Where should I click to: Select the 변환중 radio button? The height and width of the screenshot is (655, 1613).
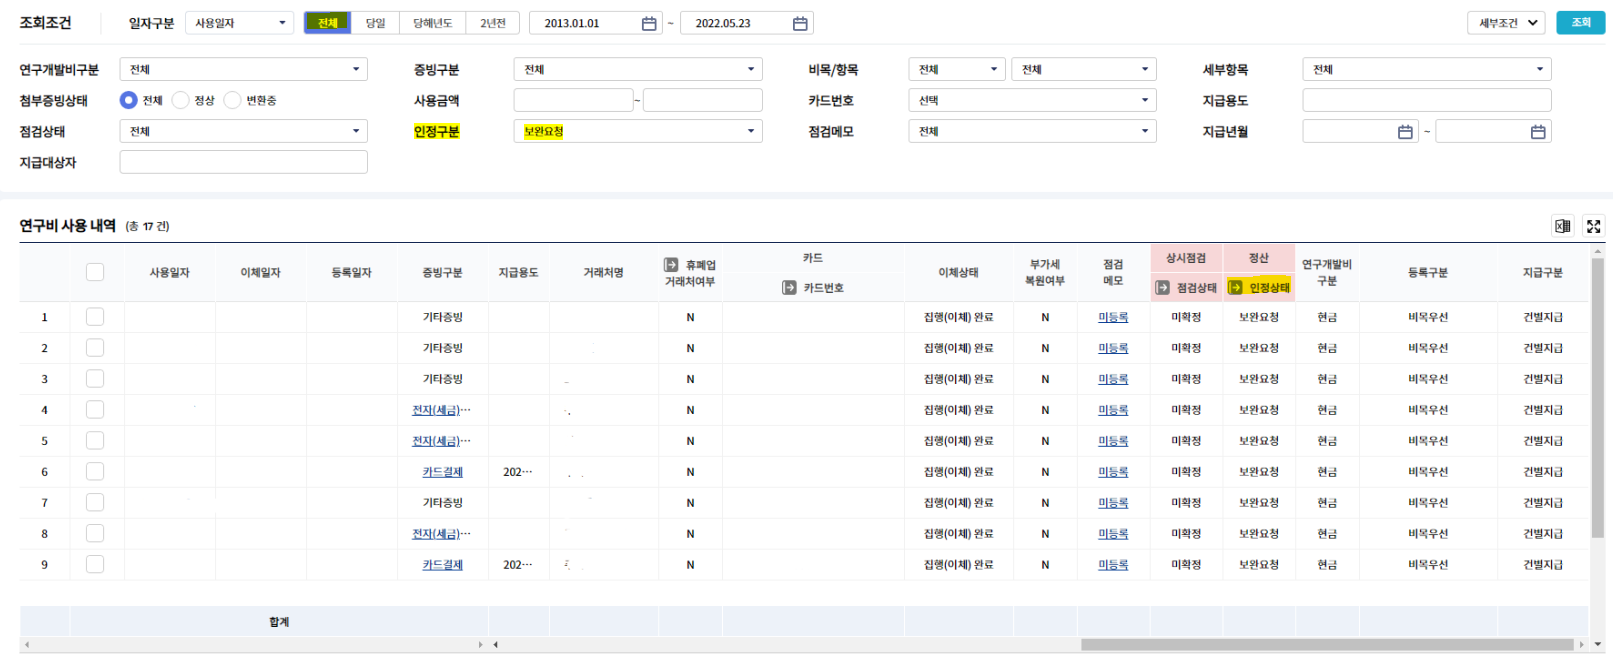pos(232,100)
